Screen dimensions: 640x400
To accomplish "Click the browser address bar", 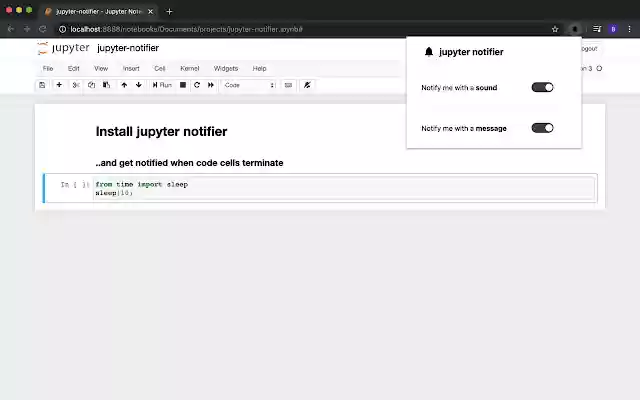I will tap(302, 29).
